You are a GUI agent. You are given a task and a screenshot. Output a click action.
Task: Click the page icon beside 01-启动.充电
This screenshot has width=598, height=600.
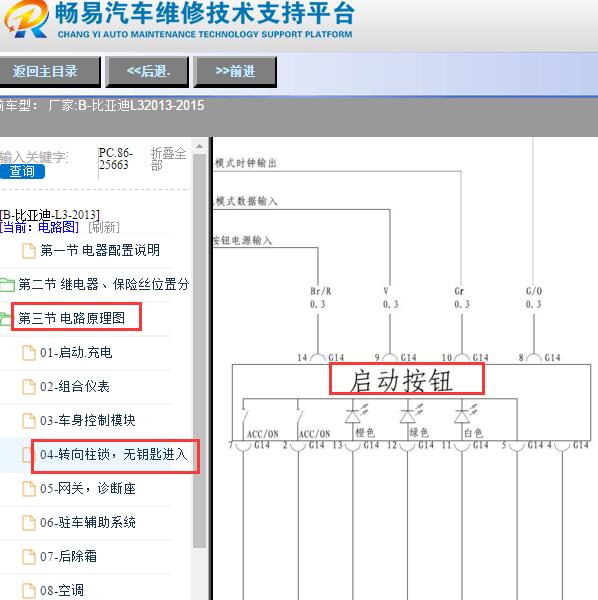pos(29,353)
